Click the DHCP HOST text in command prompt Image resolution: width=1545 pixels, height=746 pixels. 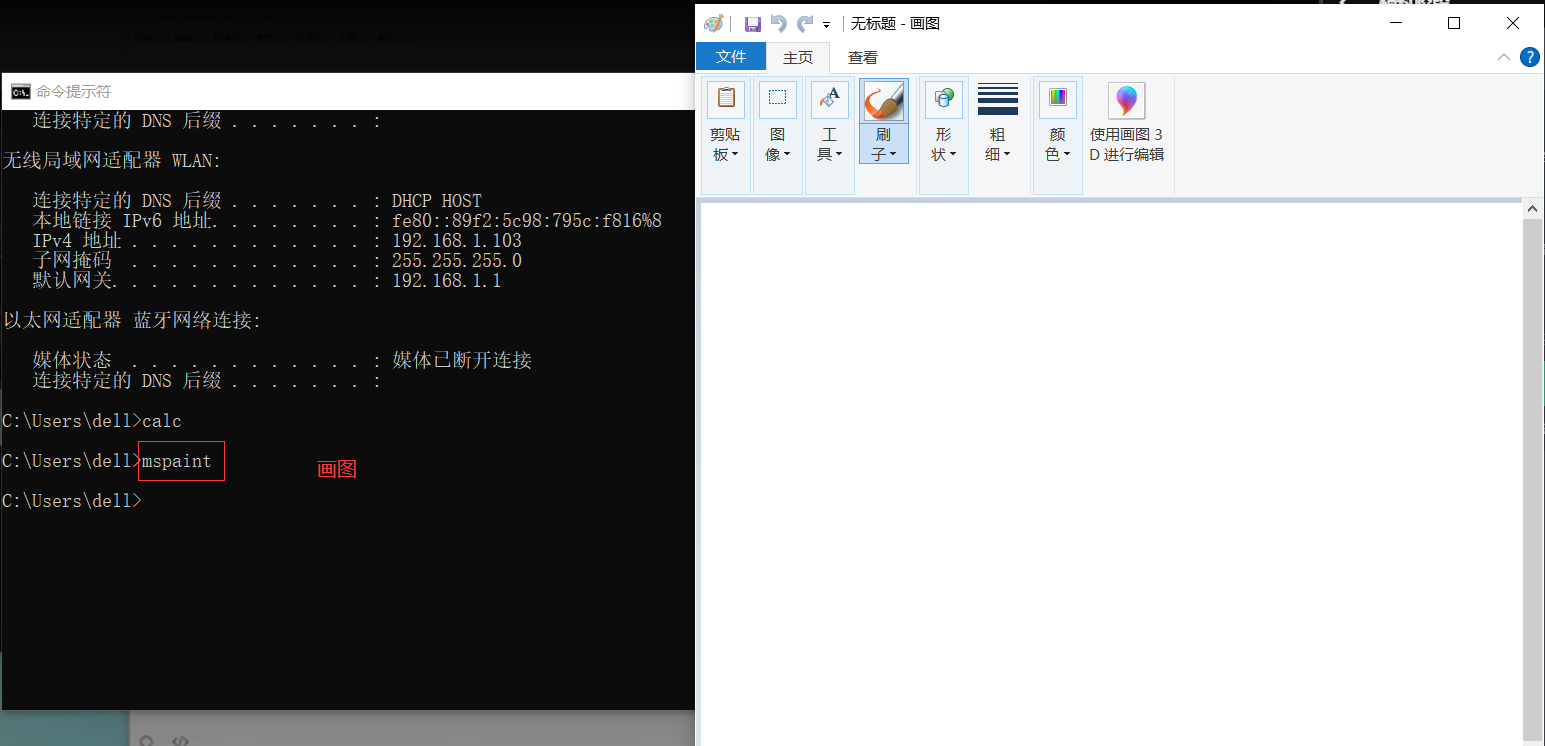coord(437,201)
